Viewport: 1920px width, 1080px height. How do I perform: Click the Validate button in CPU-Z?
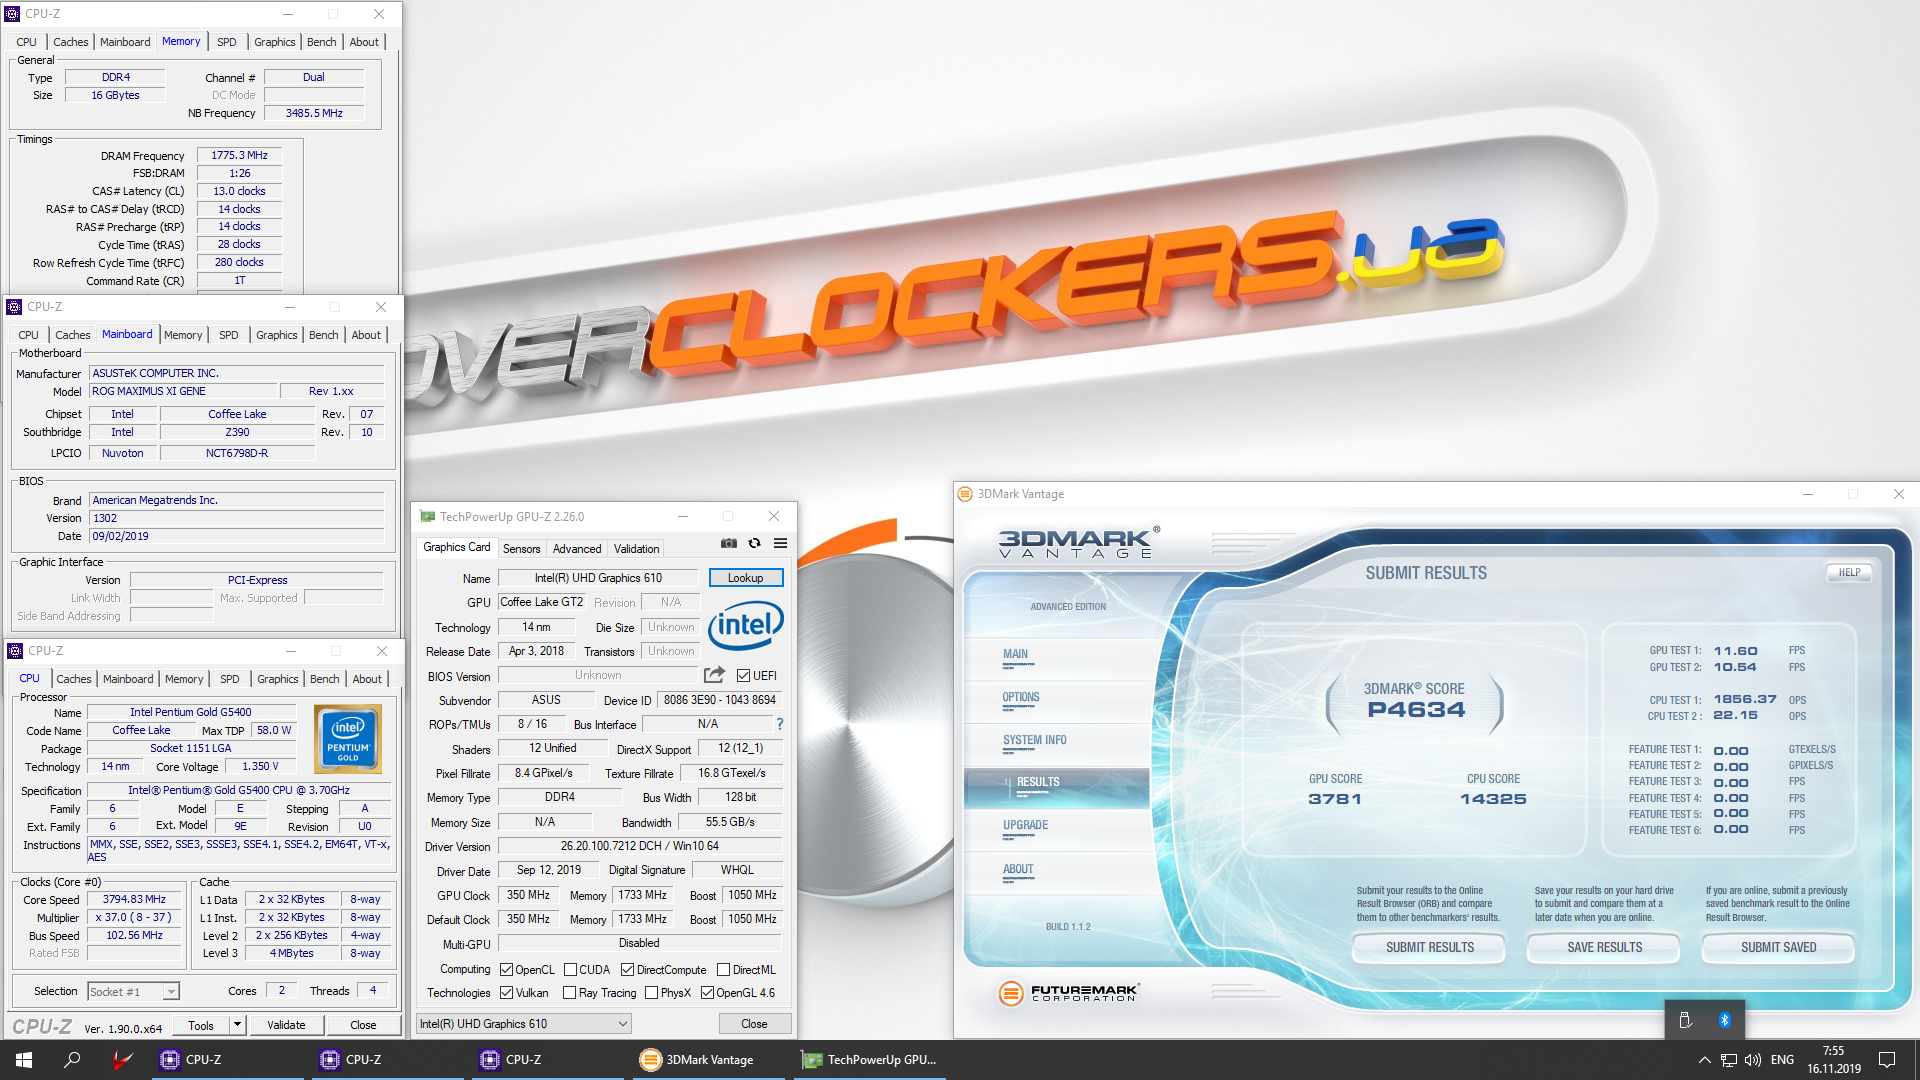286,1025
